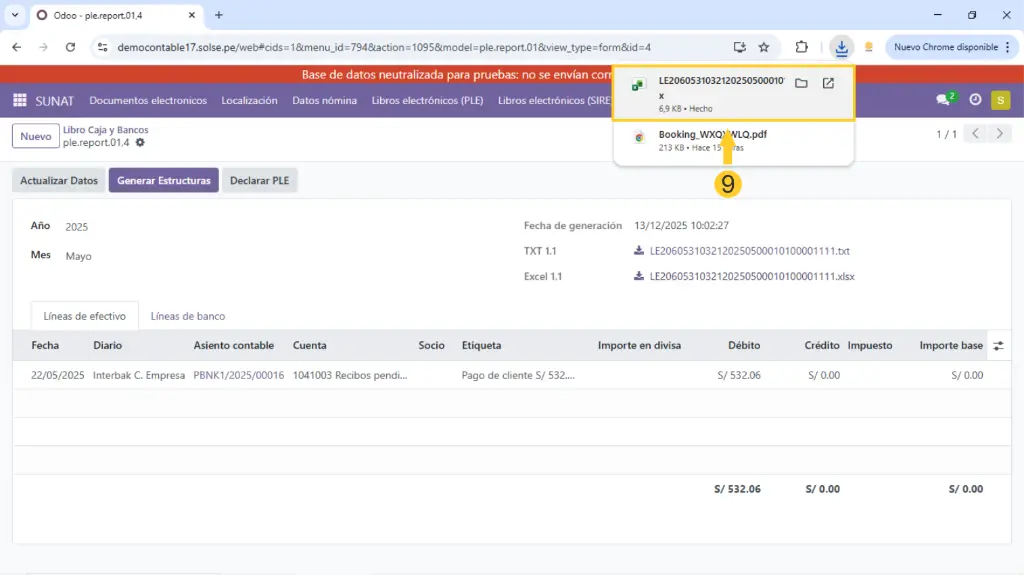
Task: Open Libros electrónicos (PLE) menu
Action: [427, 100]
